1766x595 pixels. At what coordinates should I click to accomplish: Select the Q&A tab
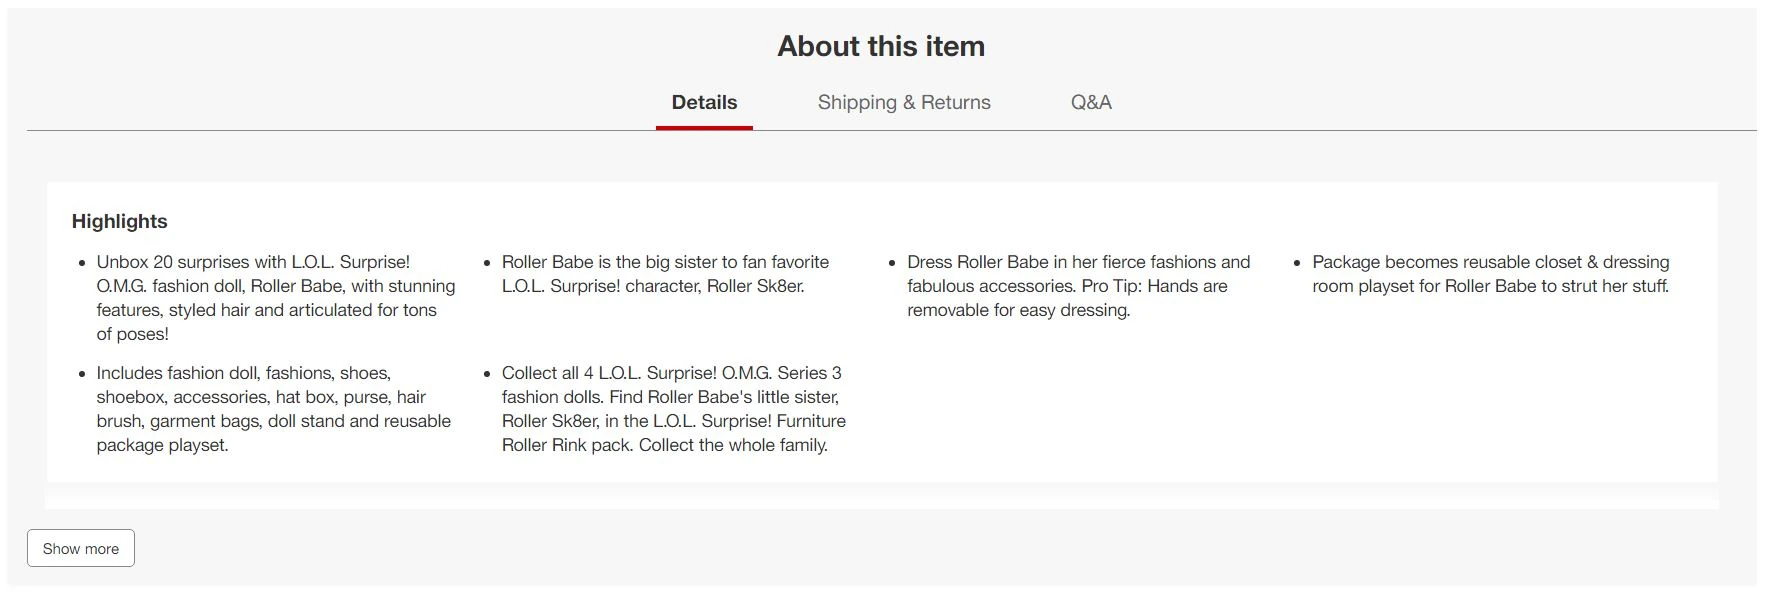tap(1091, 102)
